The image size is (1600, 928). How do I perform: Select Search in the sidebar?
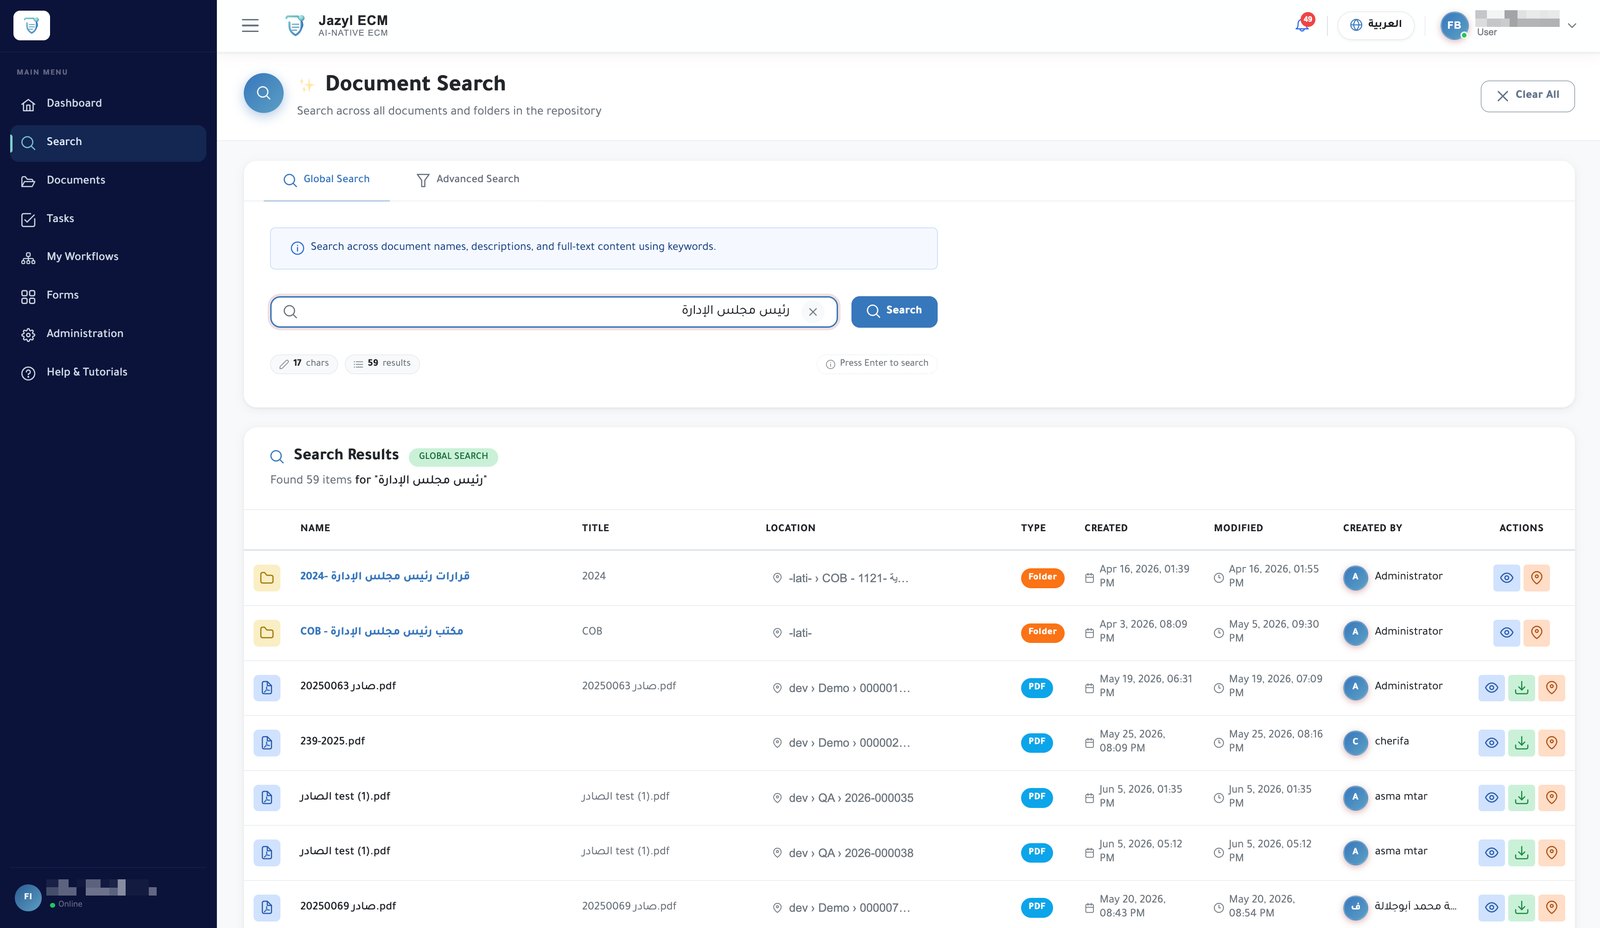click(108, 143)
